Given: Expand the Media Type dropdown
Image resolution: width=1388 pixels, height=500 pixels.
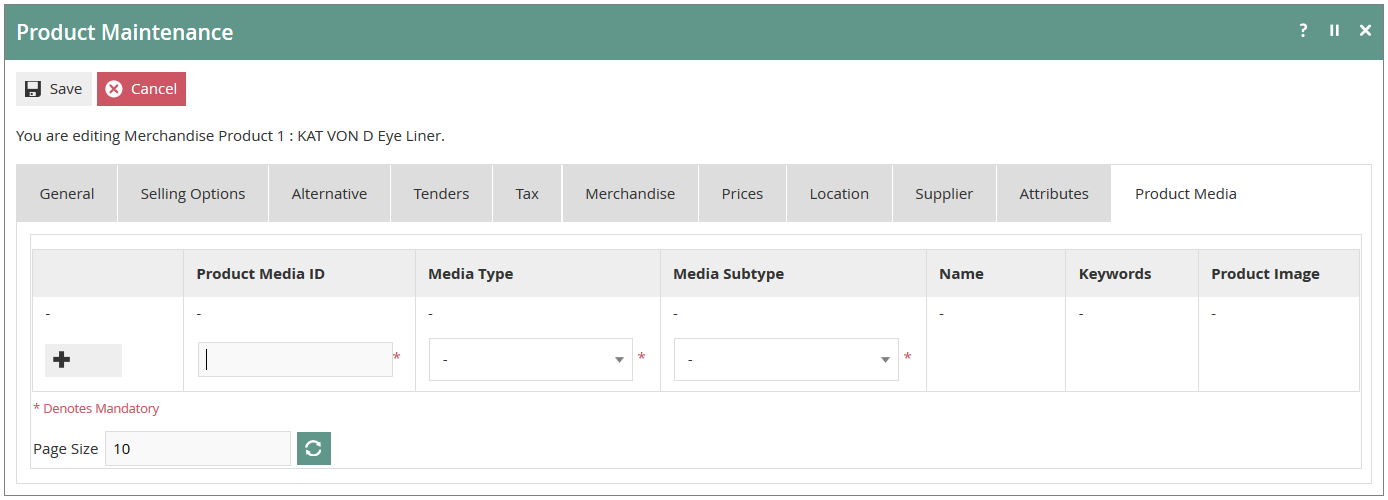Looking at the screenshot, I should coord(531,360).
